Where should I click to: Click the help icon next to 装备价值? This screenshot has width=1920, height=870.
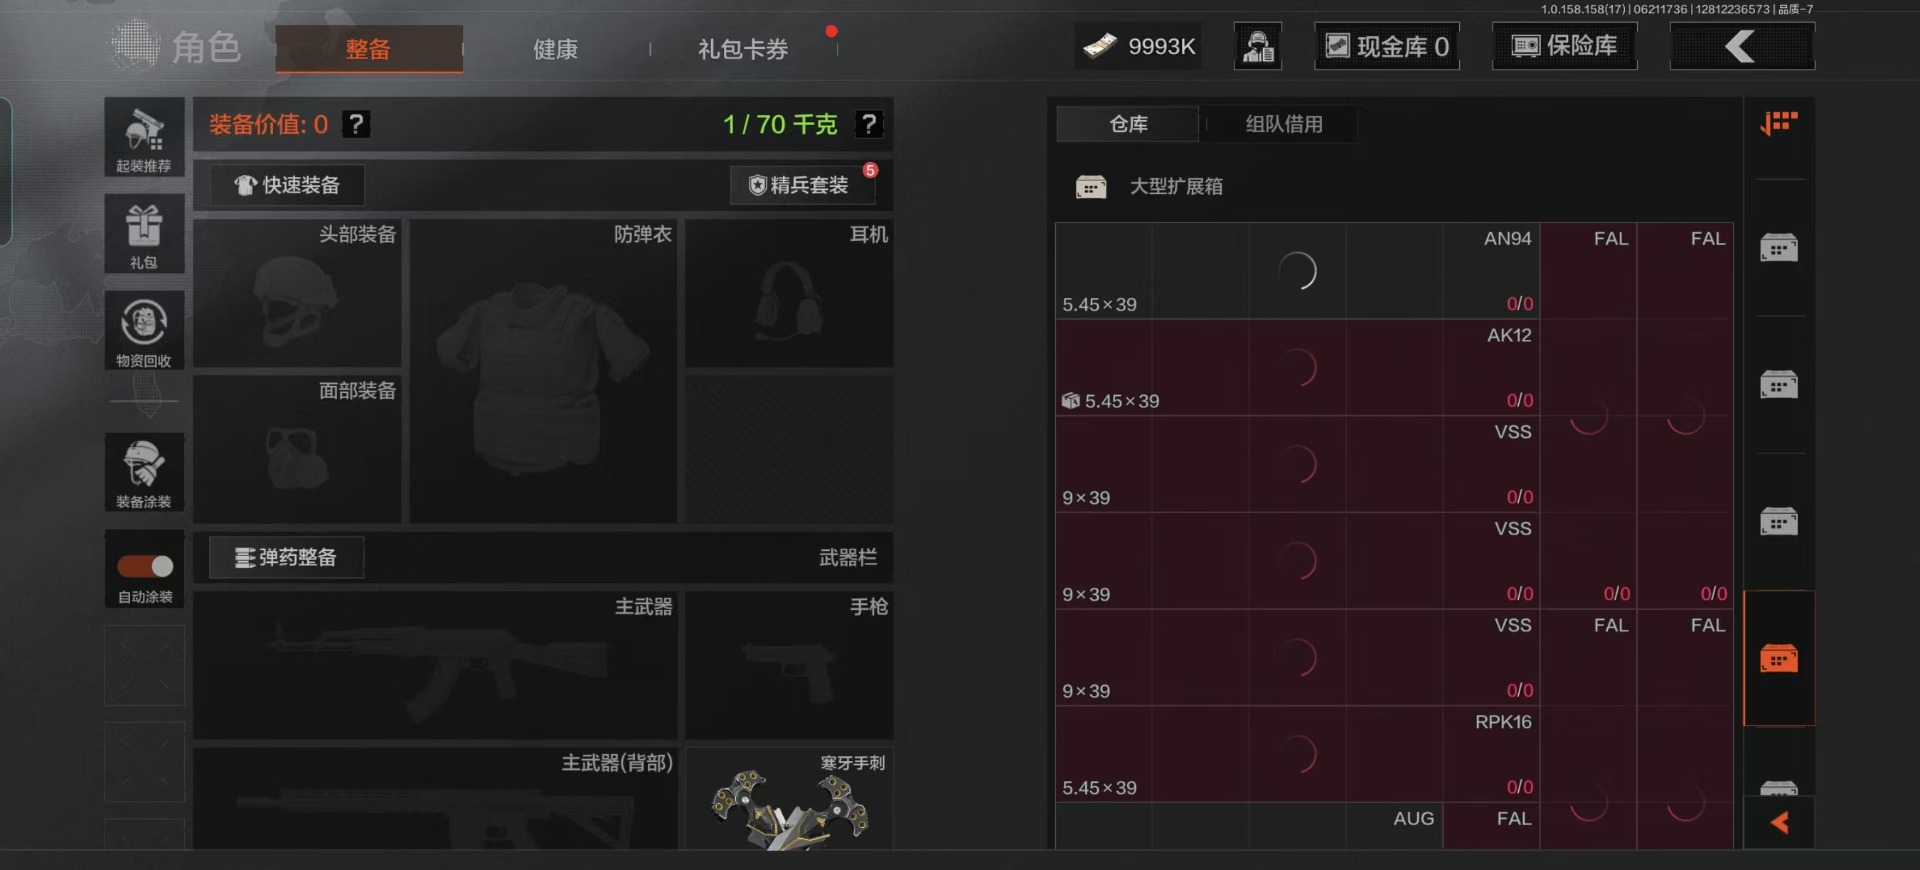[x=356, y=124]
